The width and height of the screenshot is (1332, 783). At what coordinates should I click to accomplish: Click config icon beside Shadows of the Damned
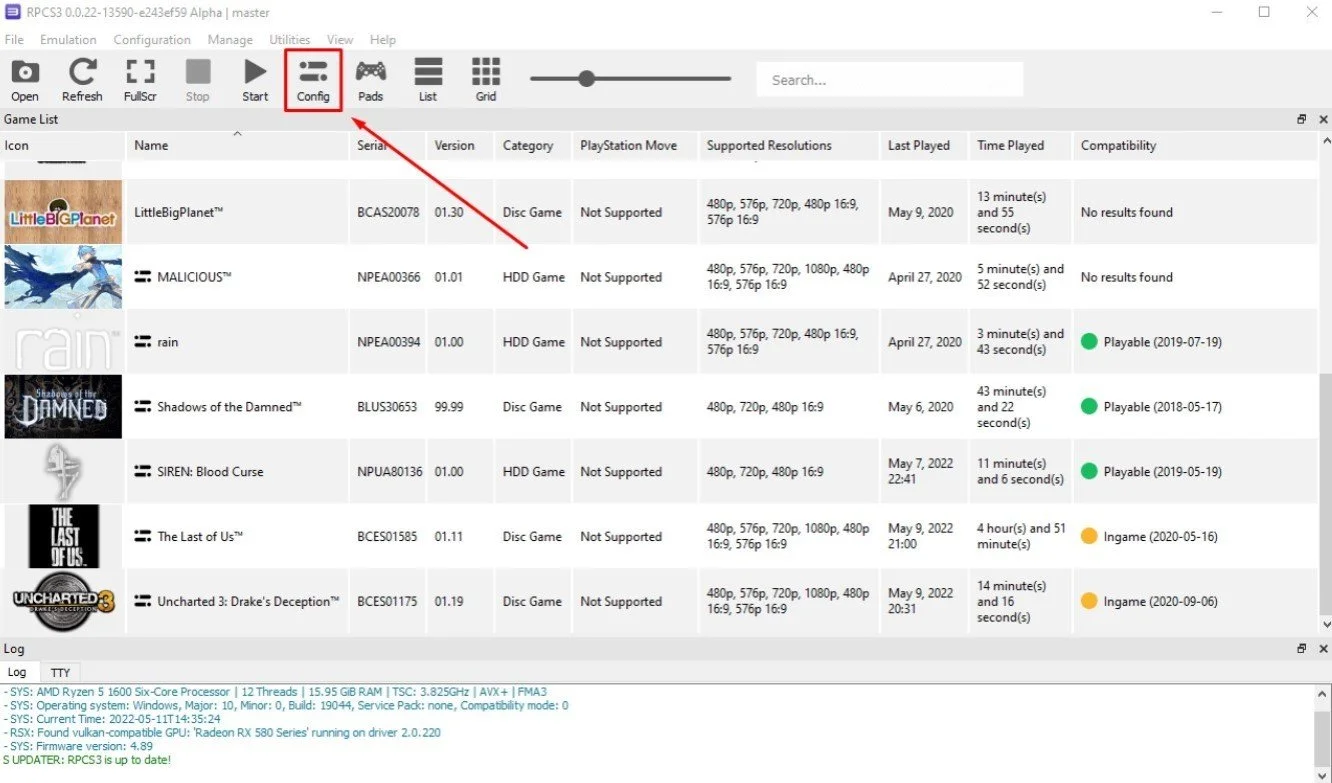(x=142, y=407)
